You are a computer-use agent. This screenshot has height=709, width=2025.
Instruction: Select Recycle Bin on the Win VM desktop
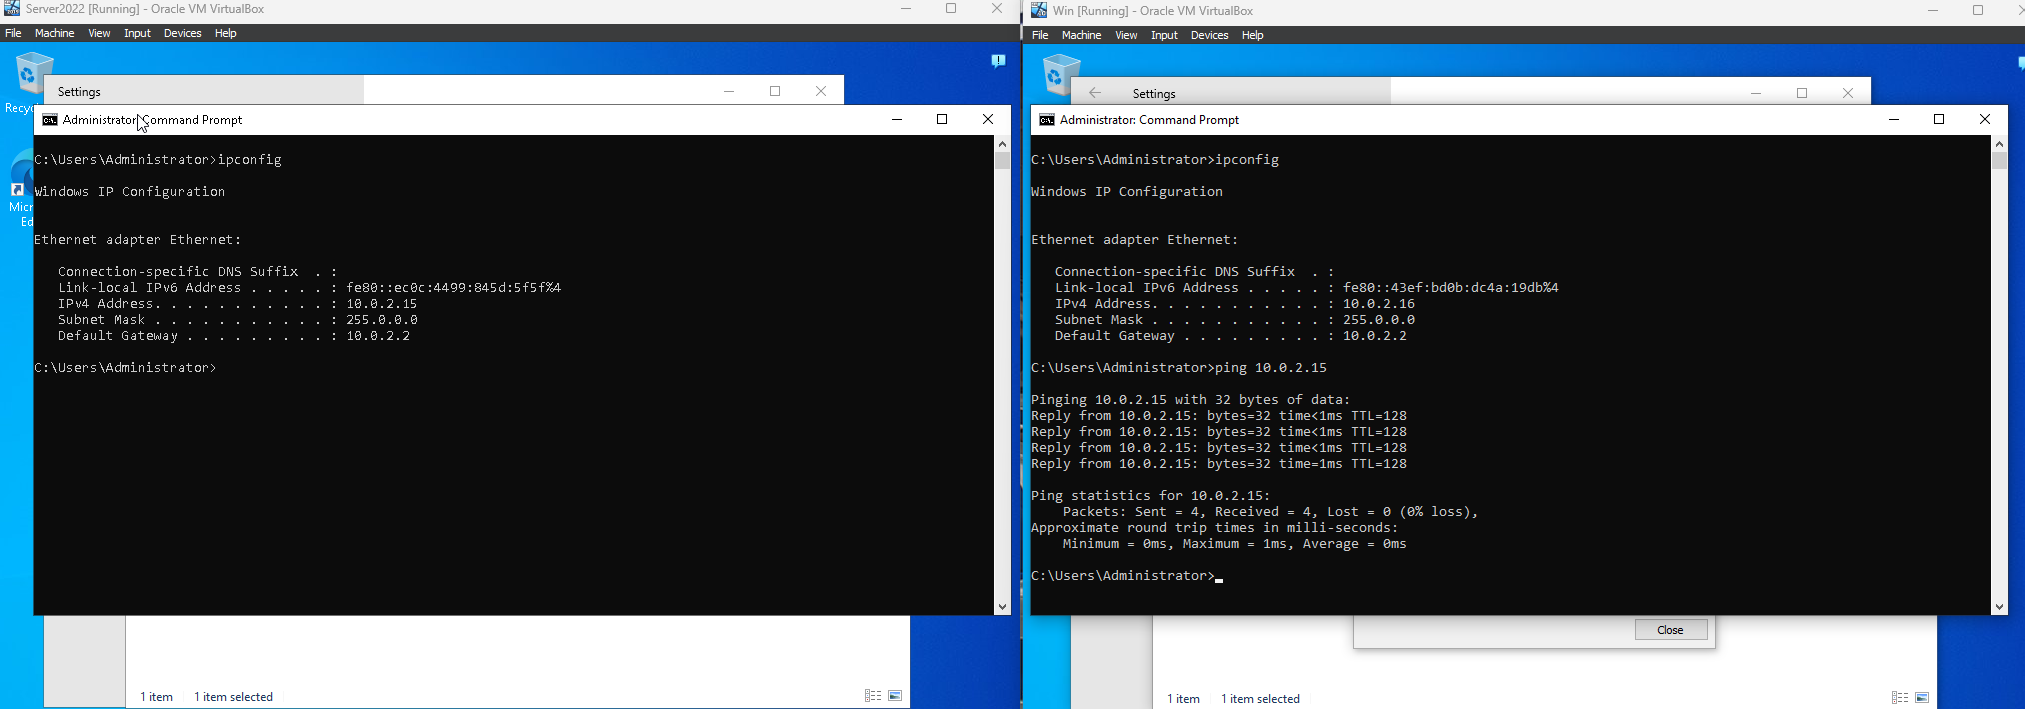[x=1060, y=75]
